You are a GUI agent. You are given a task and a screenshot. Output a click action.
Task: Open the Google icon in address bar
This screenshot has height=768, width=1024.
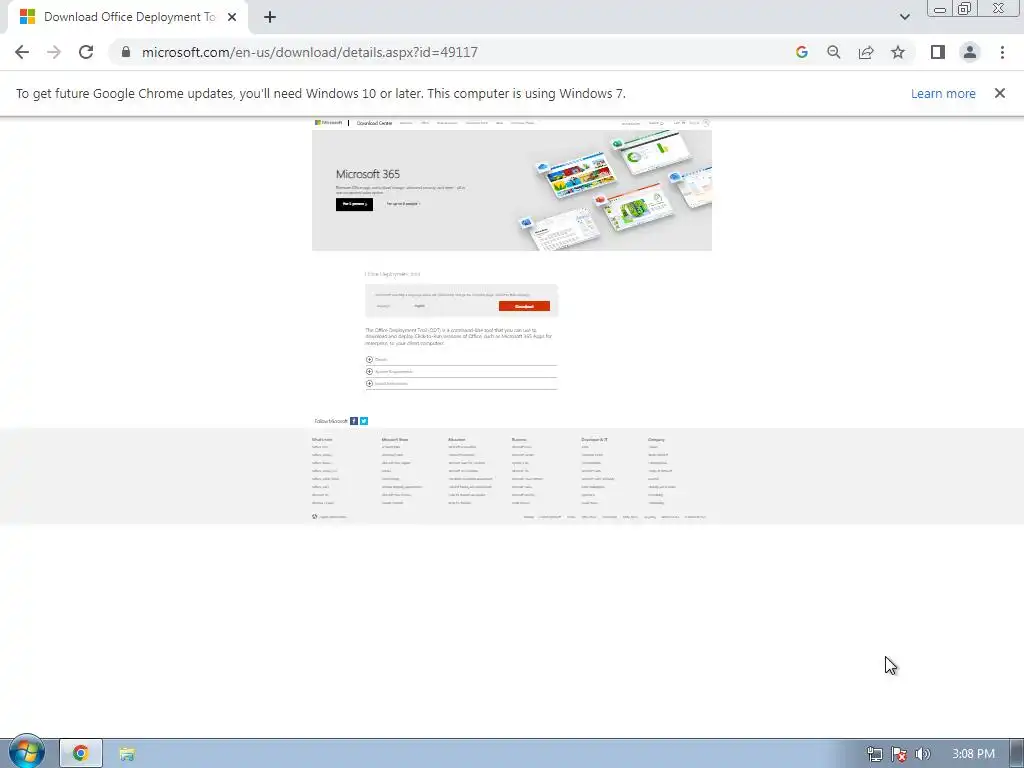(x=802, y=52)
